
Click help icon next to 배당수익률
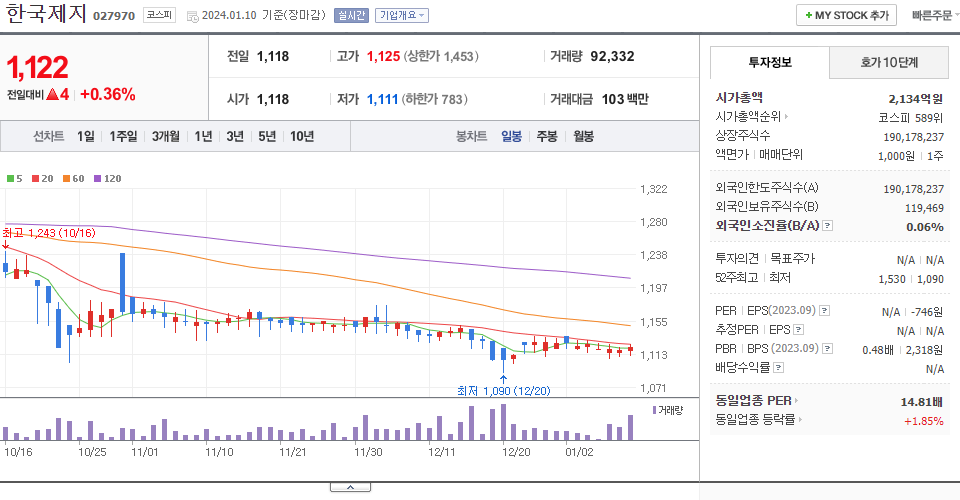(778, 368)
